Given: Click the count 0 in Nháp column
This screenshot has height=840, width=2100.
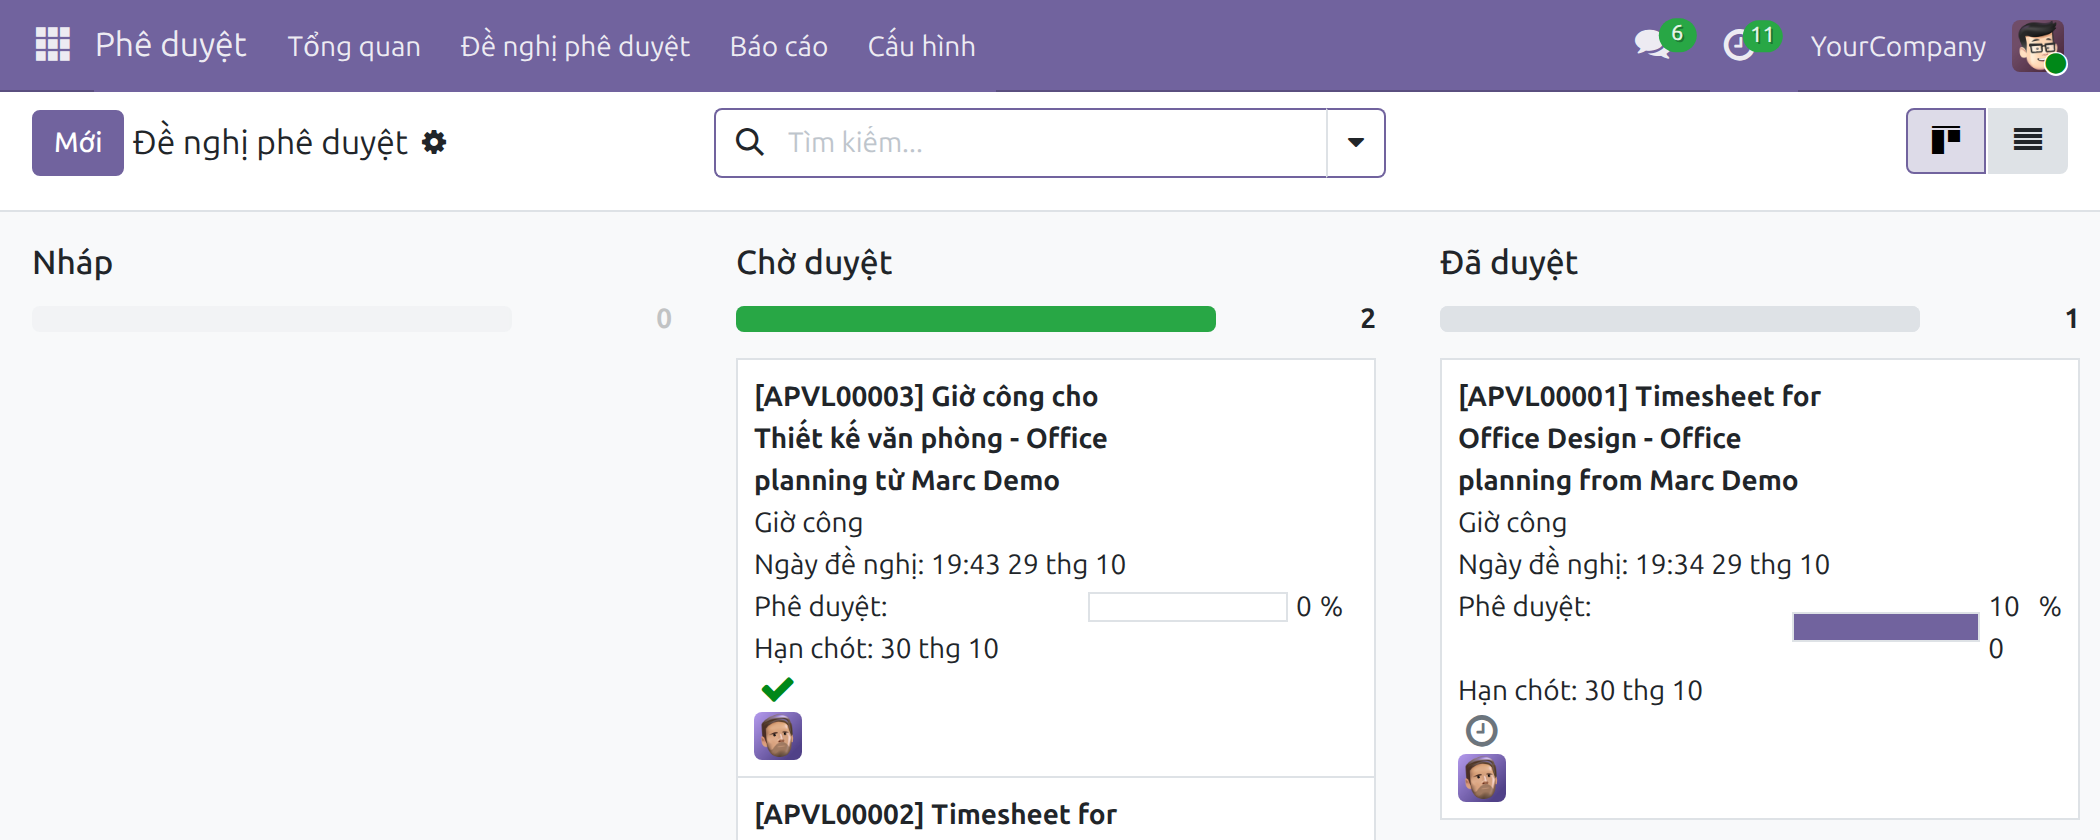Looking at the screenshot, I should click(x=664, y=319).
